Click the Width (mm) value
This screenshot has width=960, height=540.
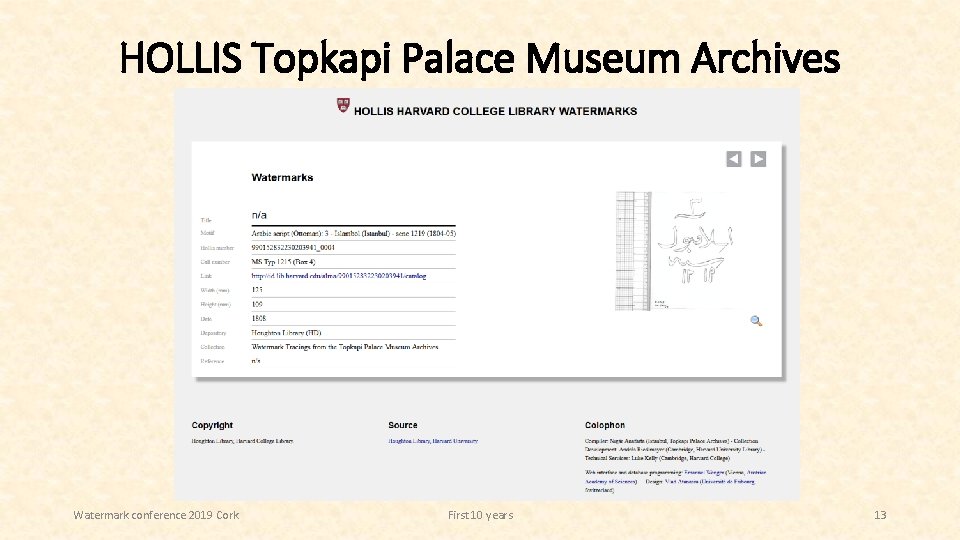pos(257,290)
